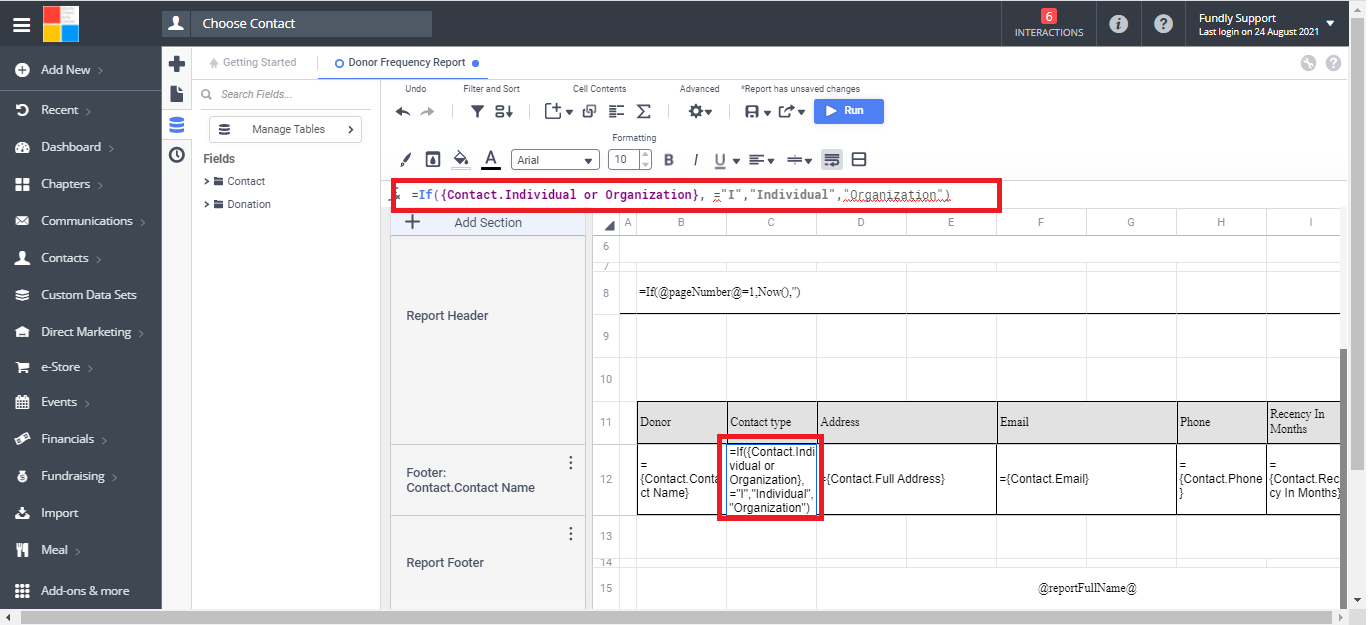Screen dimensions: 1368x625
Task: Click gray help icon beside wrench
Action: coord(1333,63)
